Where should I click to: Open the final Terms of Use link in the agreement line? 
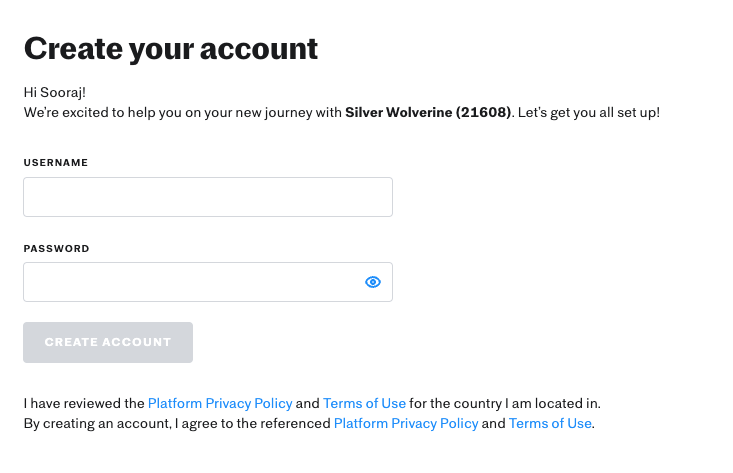550,423
